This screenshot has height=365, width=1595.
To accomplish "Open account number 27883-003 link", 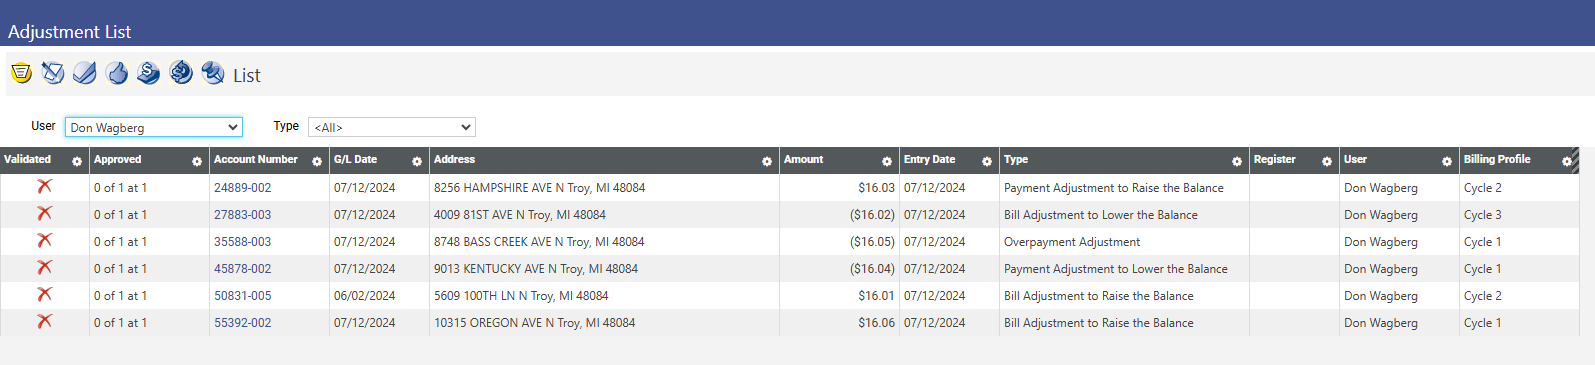I will [x=242, y=215].
